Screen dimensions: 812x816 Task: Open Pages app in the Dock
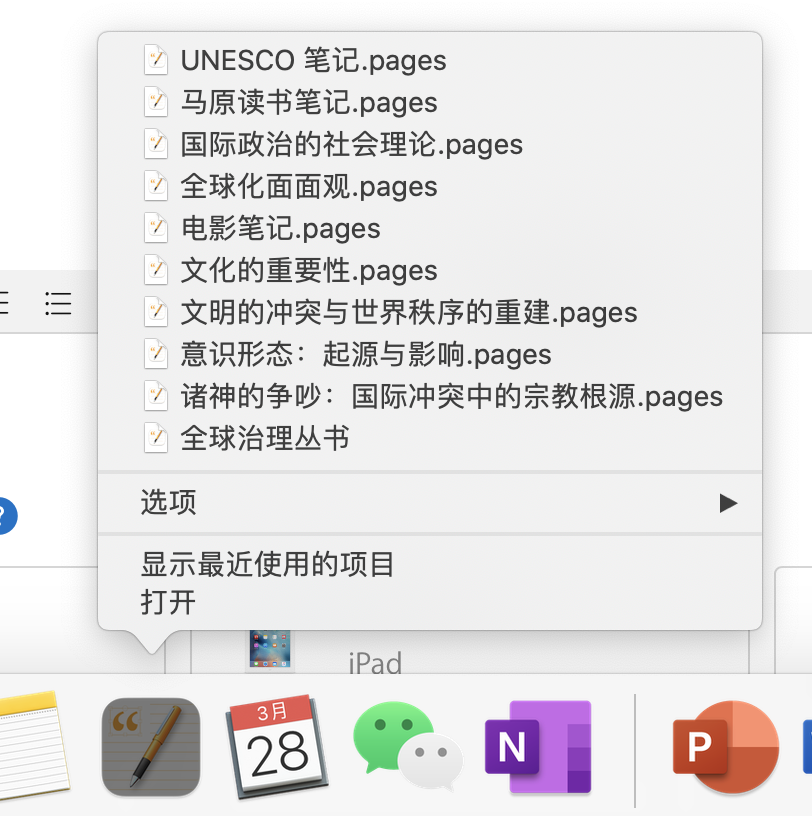pyautogui.click(x=151, y=747)
